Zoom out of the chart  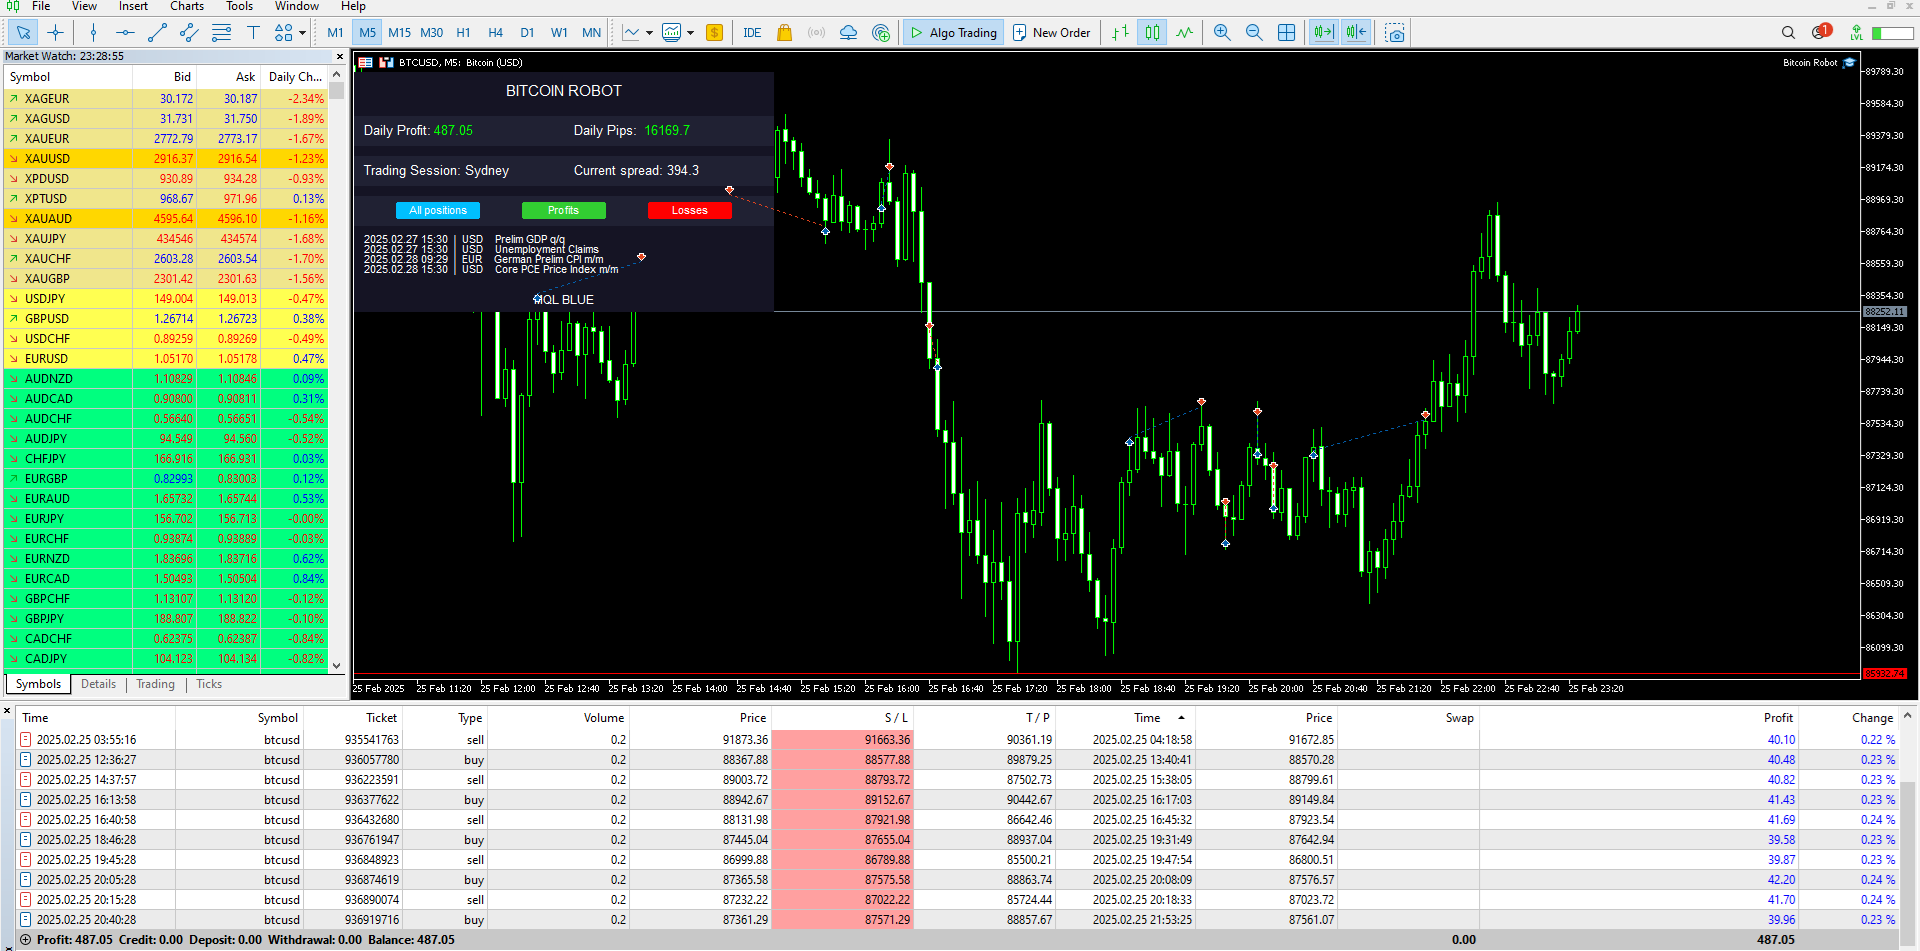pos(1254,33)
